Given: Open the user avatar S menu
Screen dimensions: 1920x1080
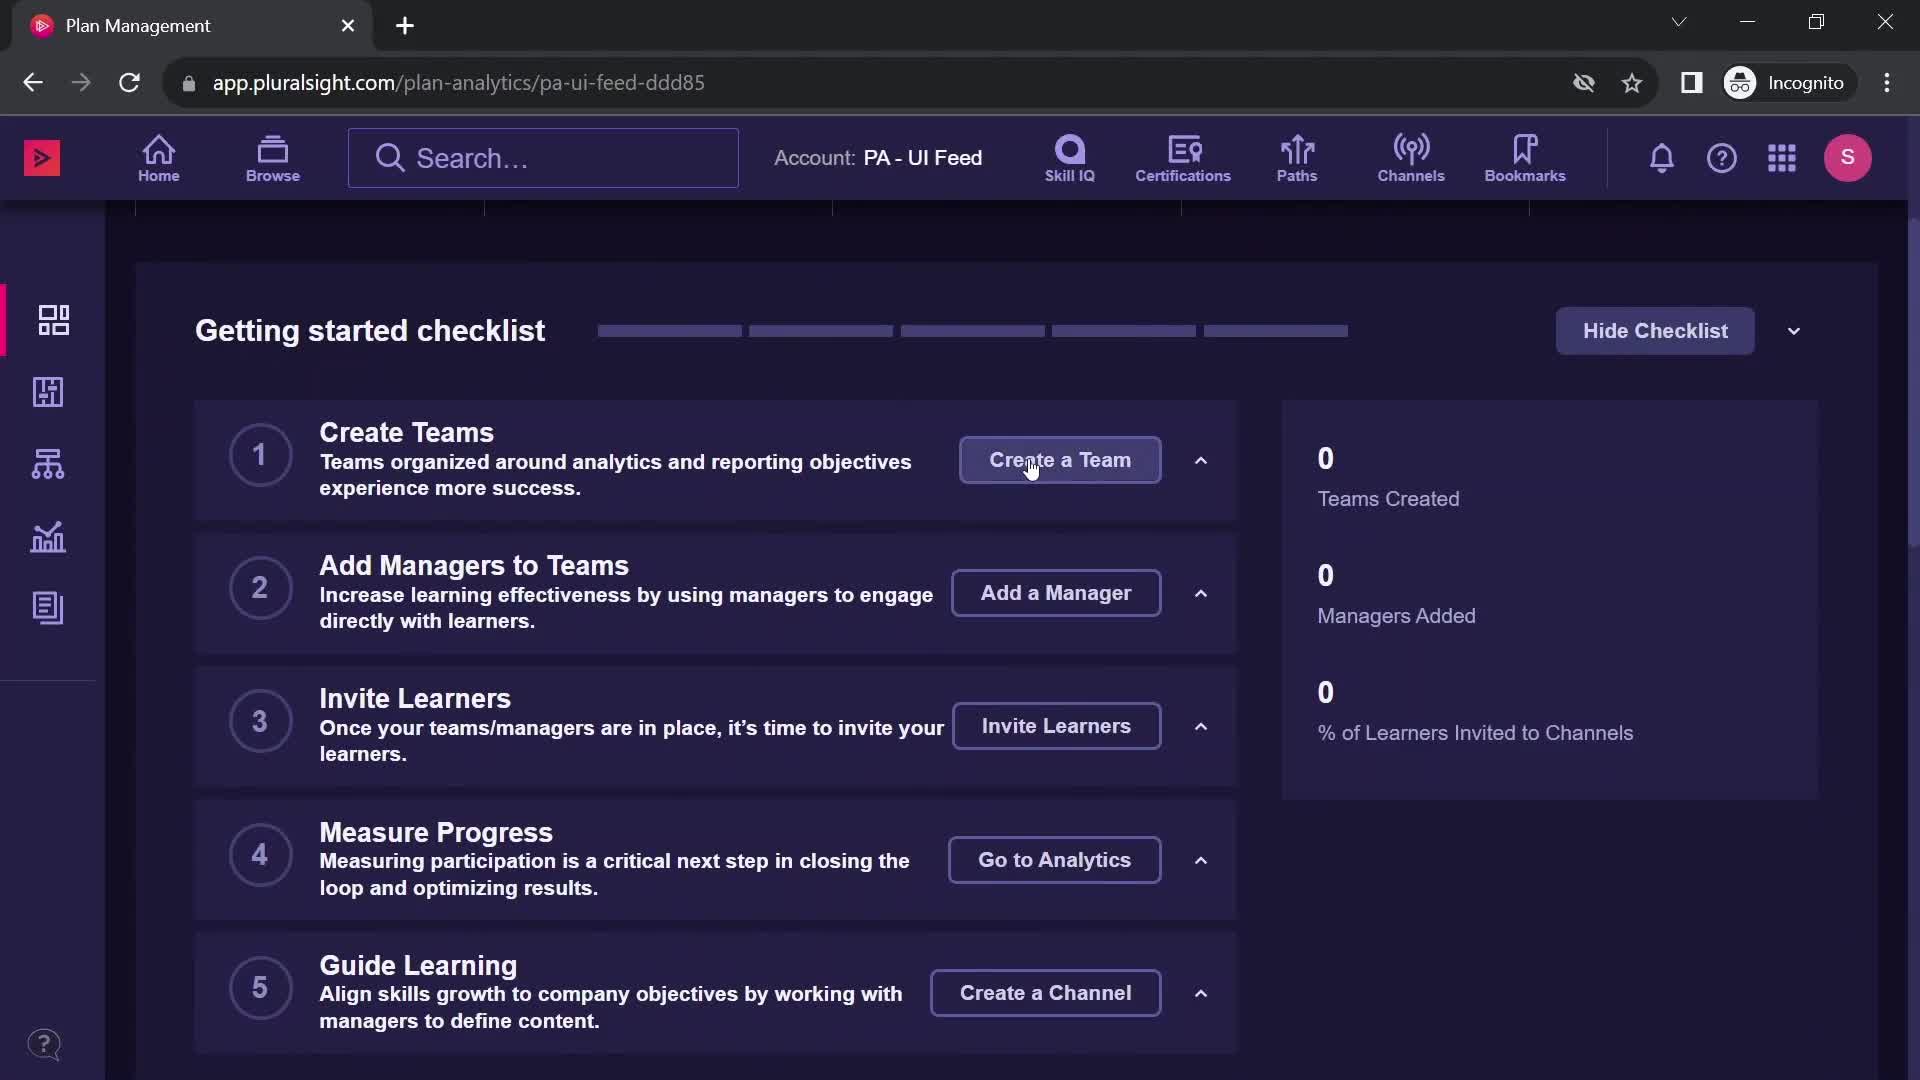Looking at the screenshot, I should (x=1848, y=158).
